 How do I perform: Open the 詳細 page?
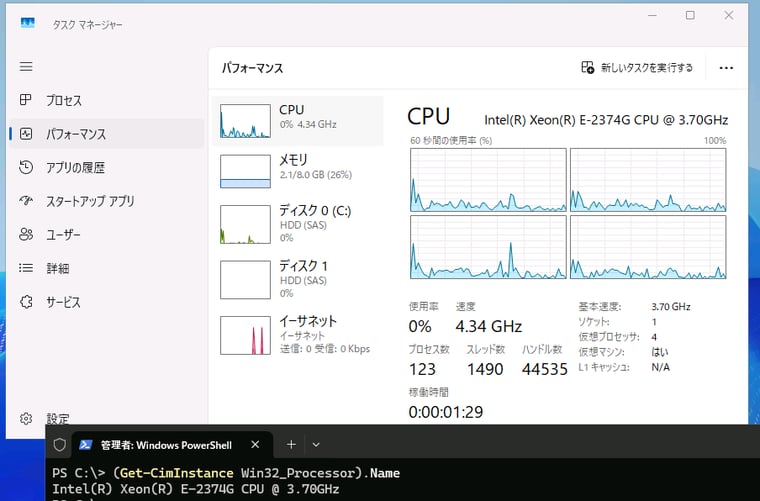click(107, 268)
